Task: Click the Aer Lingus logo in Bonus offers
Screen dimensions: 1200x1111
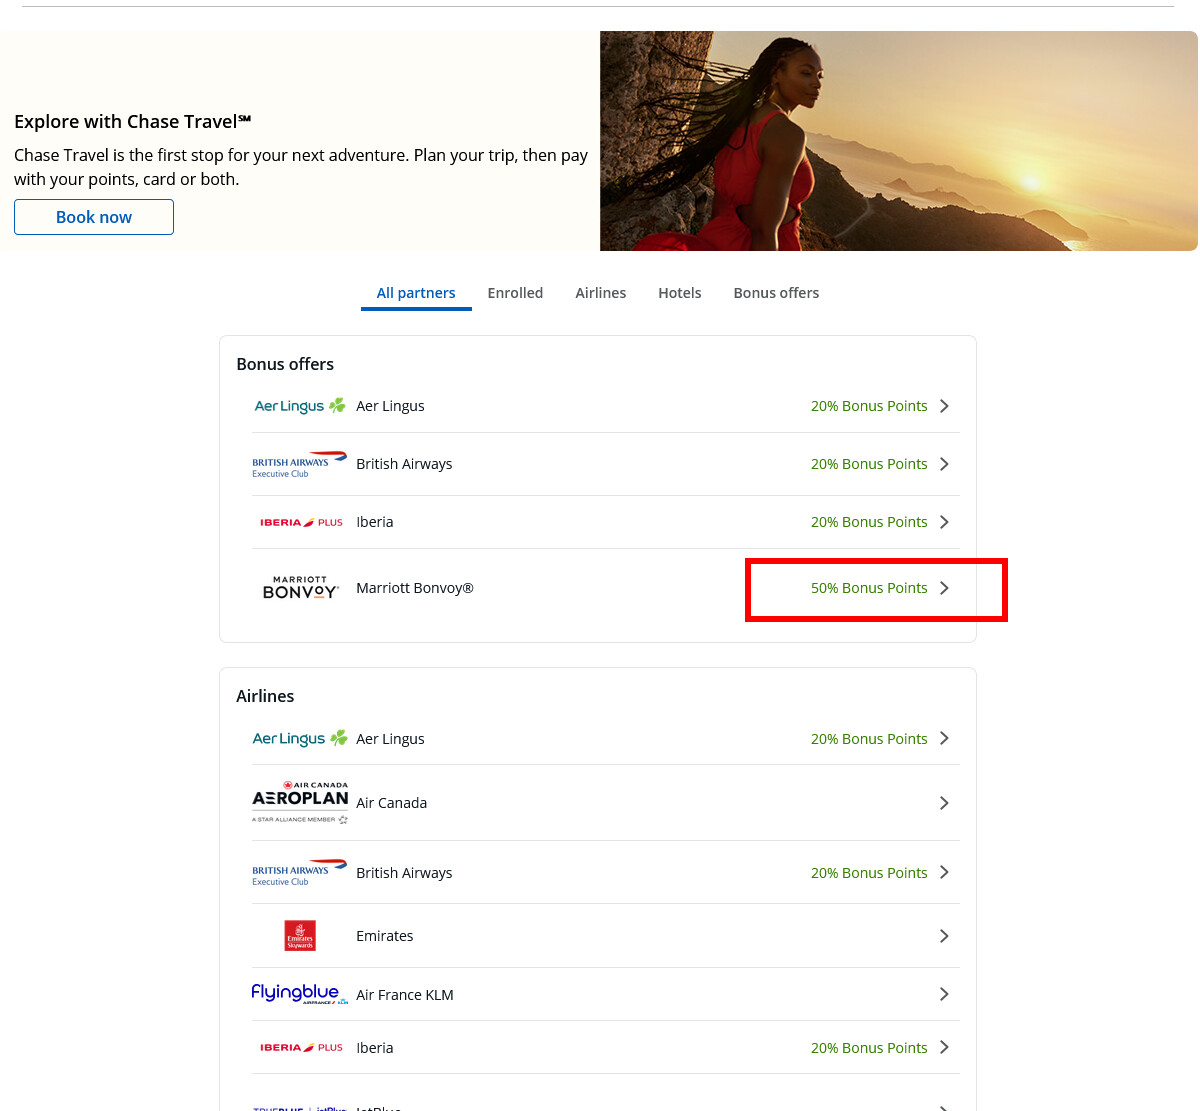Action: [x=300, y=406]
